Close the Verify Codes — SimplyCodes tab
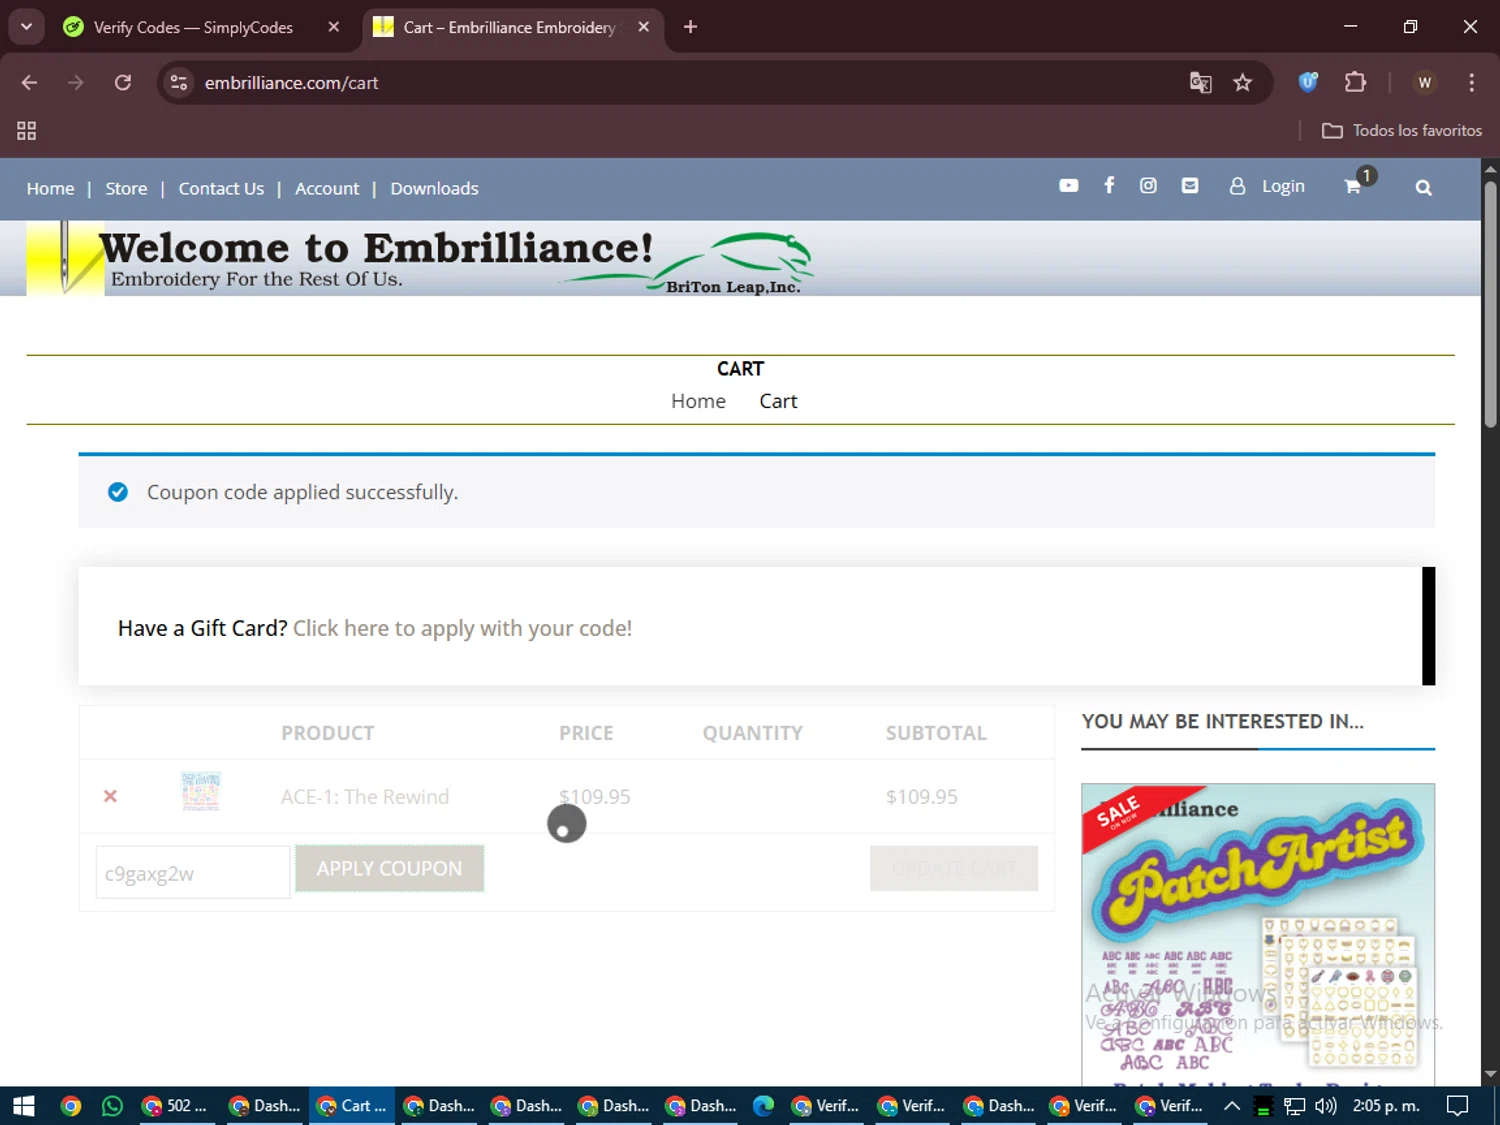 334,27
